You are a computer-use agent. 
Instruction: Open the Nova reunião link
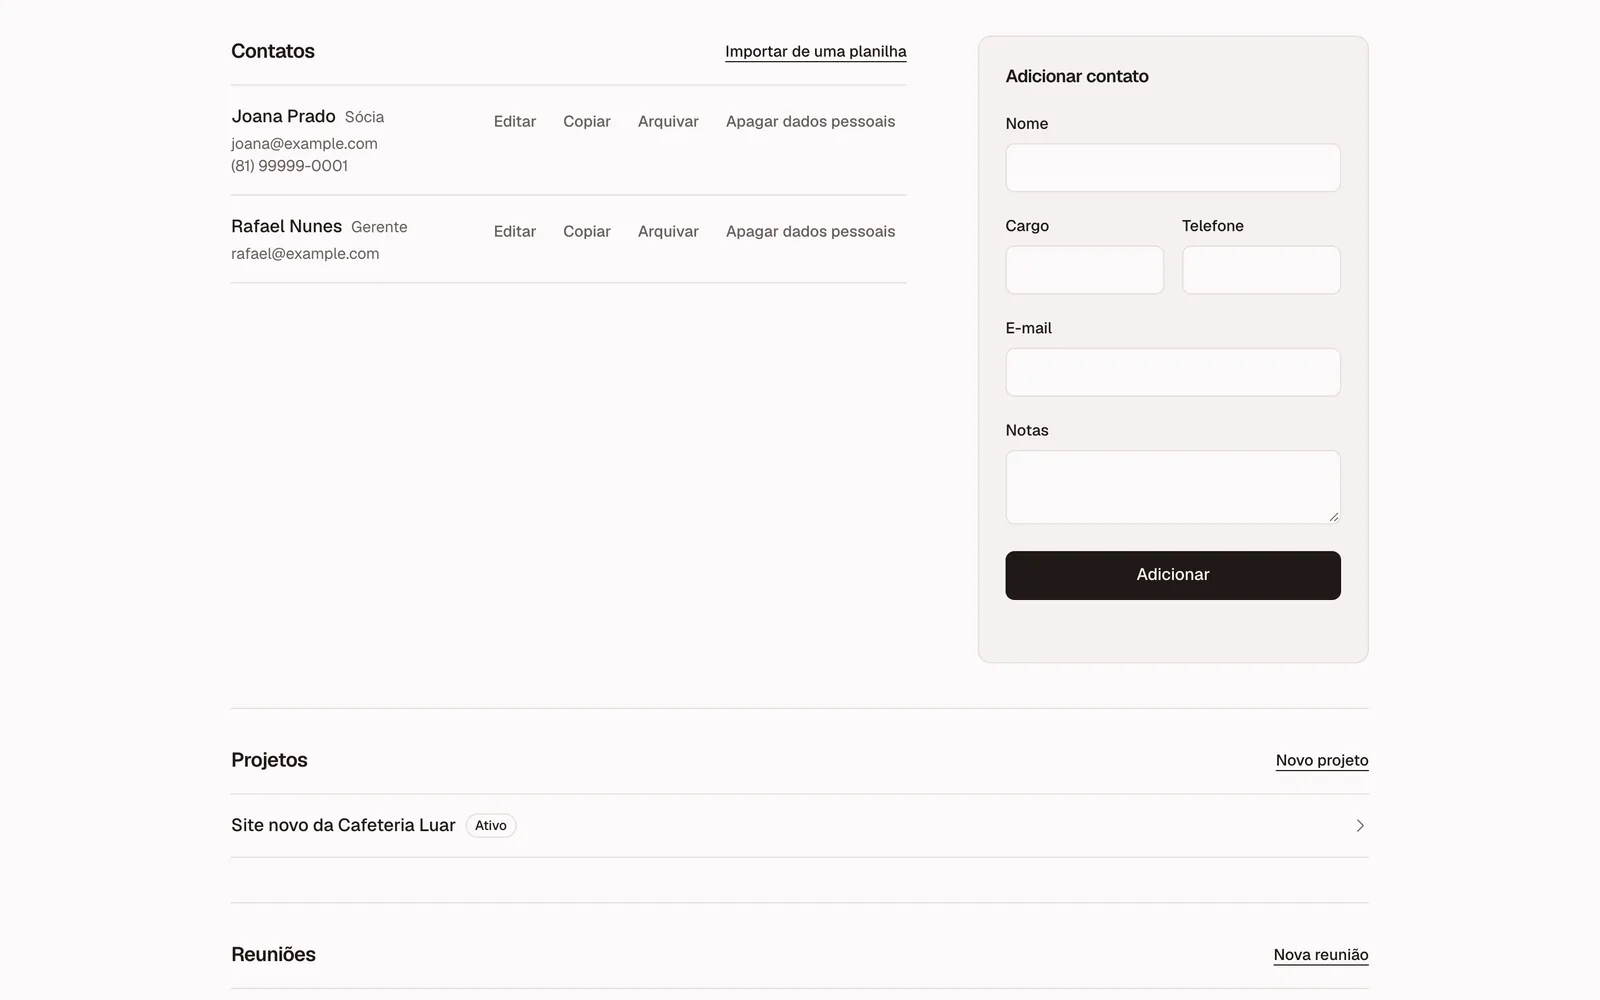(x=1321, y=955)
